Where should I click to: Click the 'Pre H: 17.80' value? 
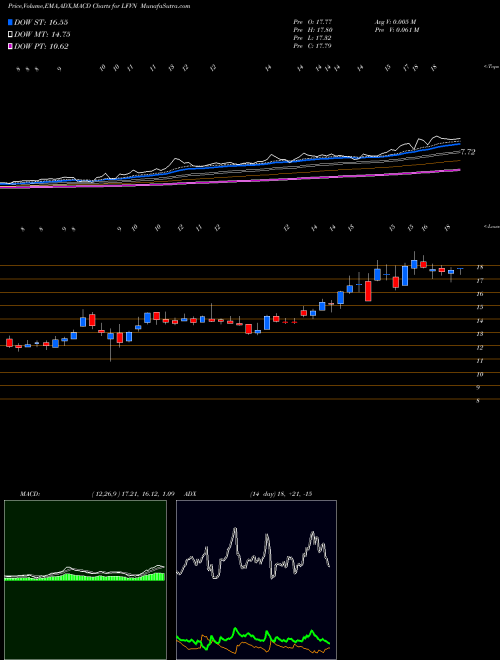click(313, 30)
